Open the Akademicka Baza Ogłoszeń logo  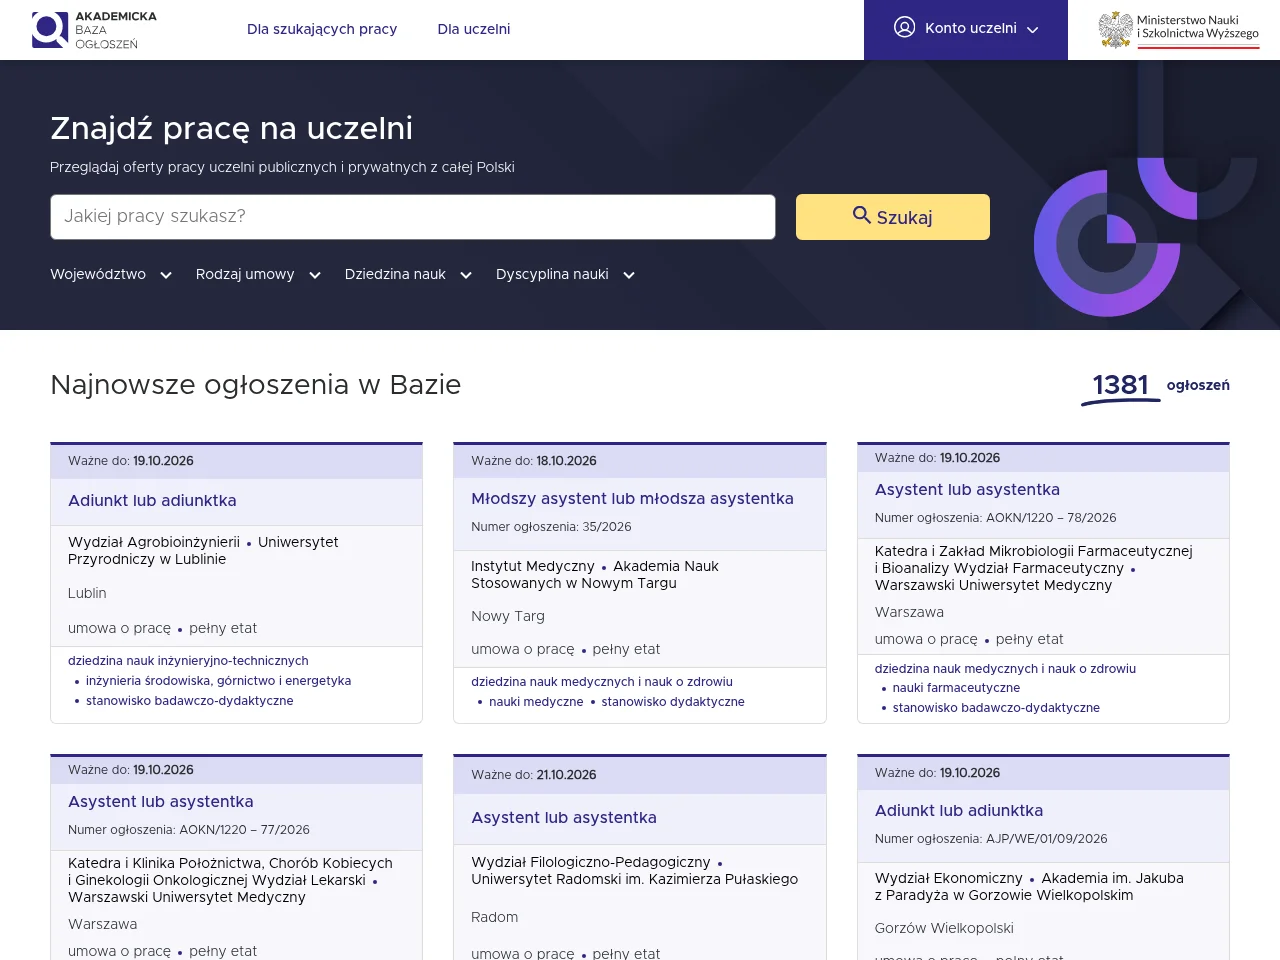coord(94,30)
